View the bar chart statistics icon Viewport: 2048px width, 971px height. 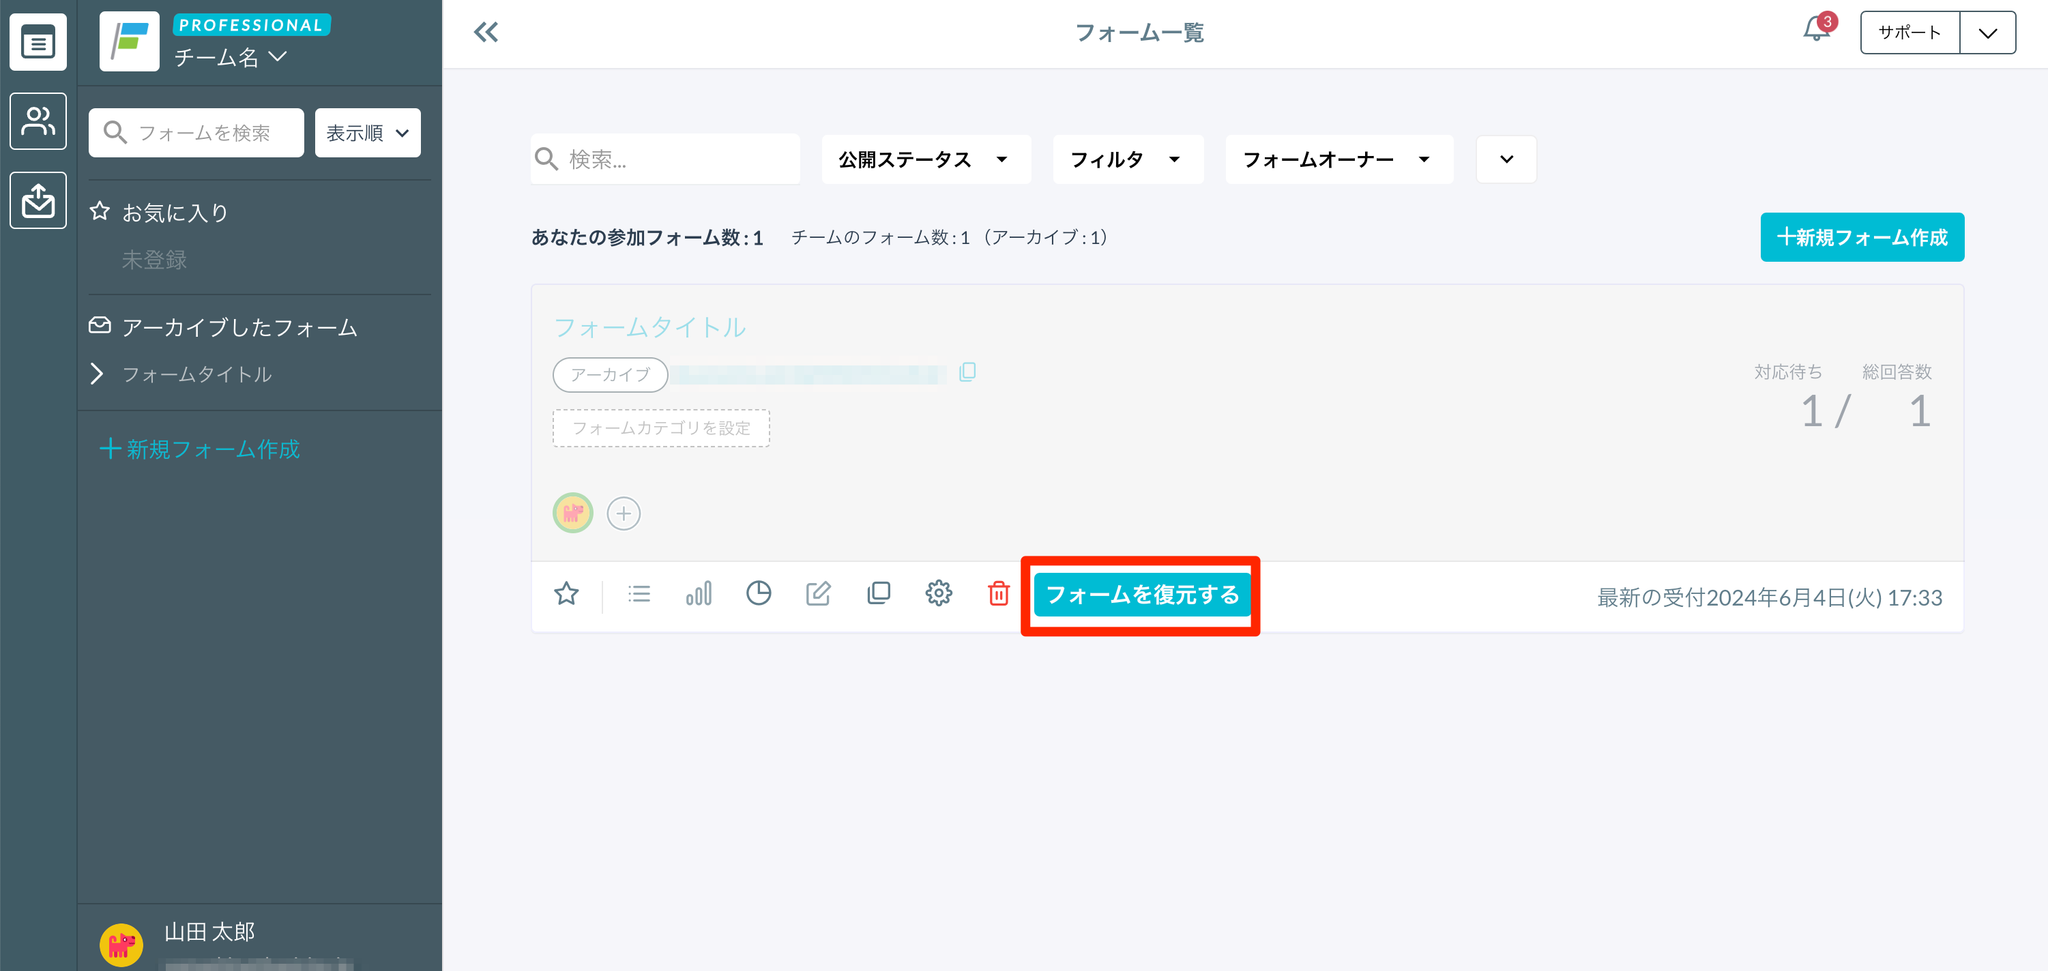(699, 594)
